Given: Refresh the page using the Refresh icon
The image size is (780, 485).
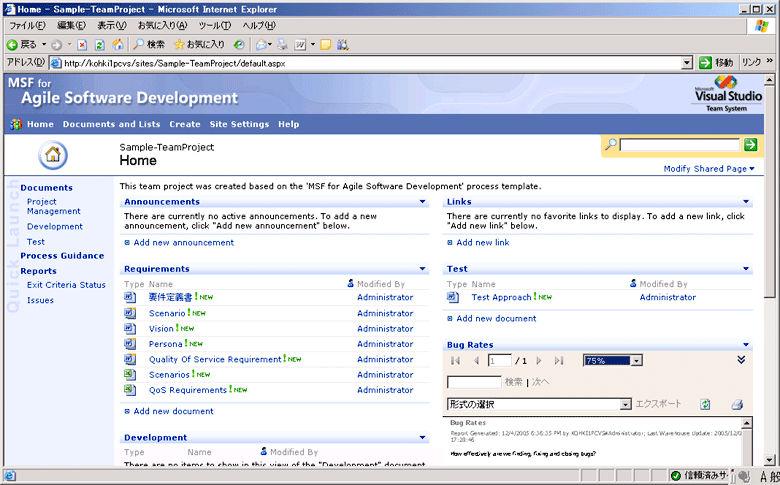Looking at the screenshot, I should pyautogui.click(x=99, y=45).
